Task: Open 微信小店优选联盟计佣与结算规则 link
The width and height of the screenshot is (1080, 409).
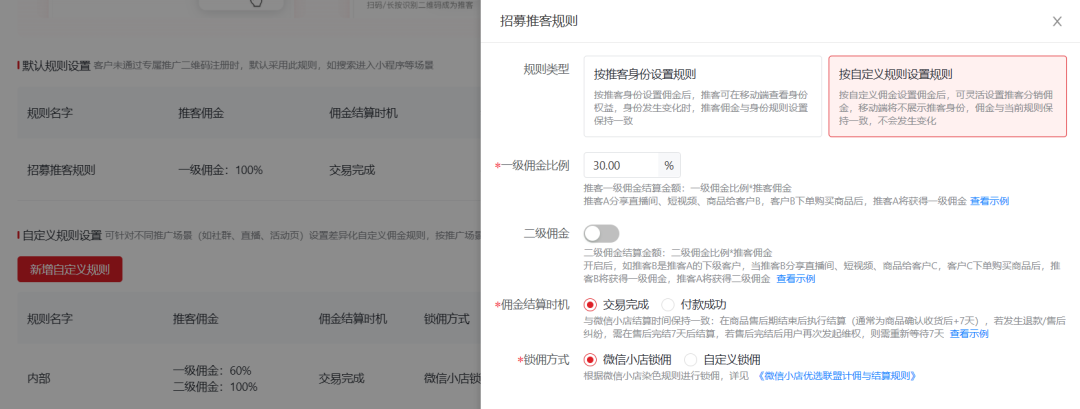Action: point(835,376)
